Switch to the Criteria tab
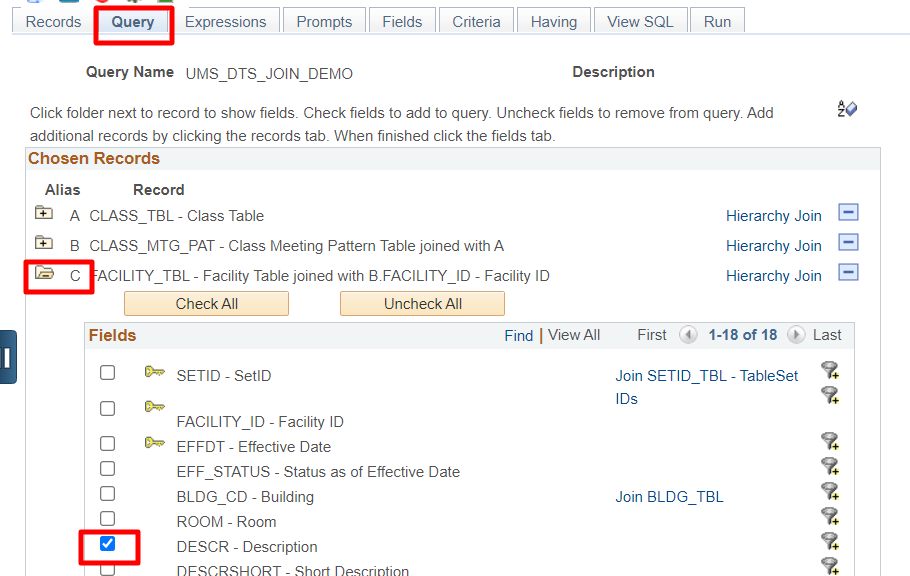Viewport: 910px width, 576px height. pos(476,21)
